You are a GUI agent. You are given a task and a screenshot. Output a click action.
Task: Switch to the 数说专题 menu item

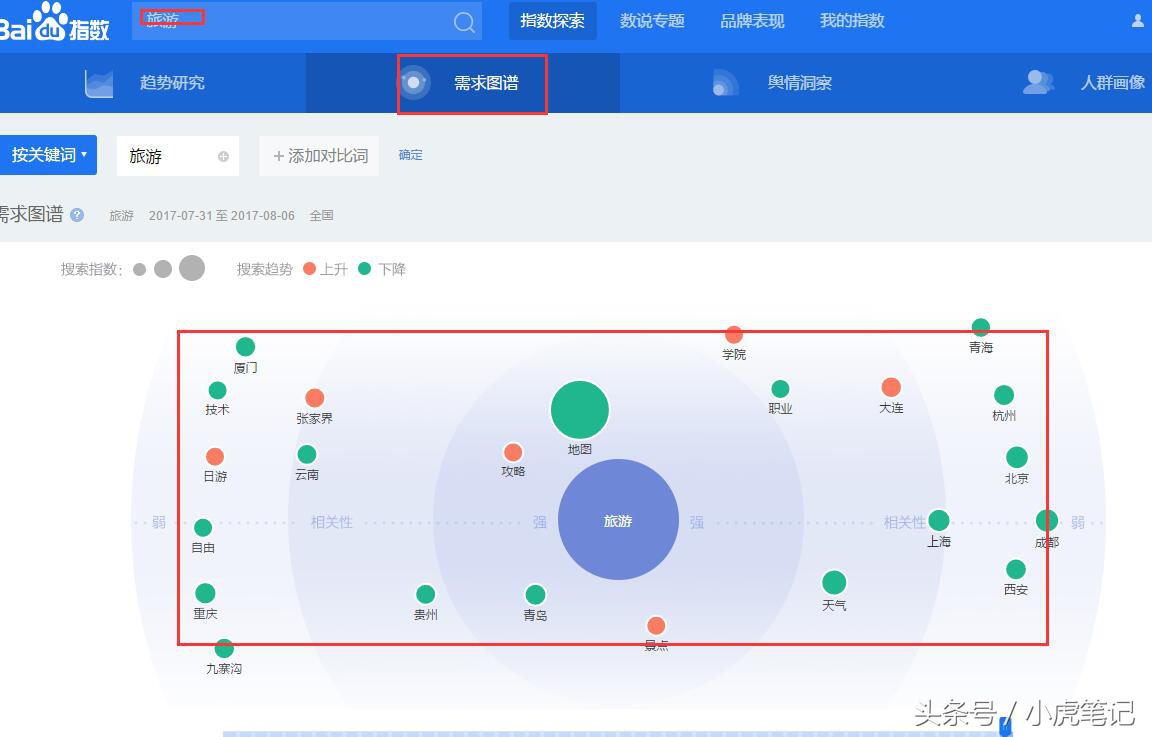coord(651,20)
